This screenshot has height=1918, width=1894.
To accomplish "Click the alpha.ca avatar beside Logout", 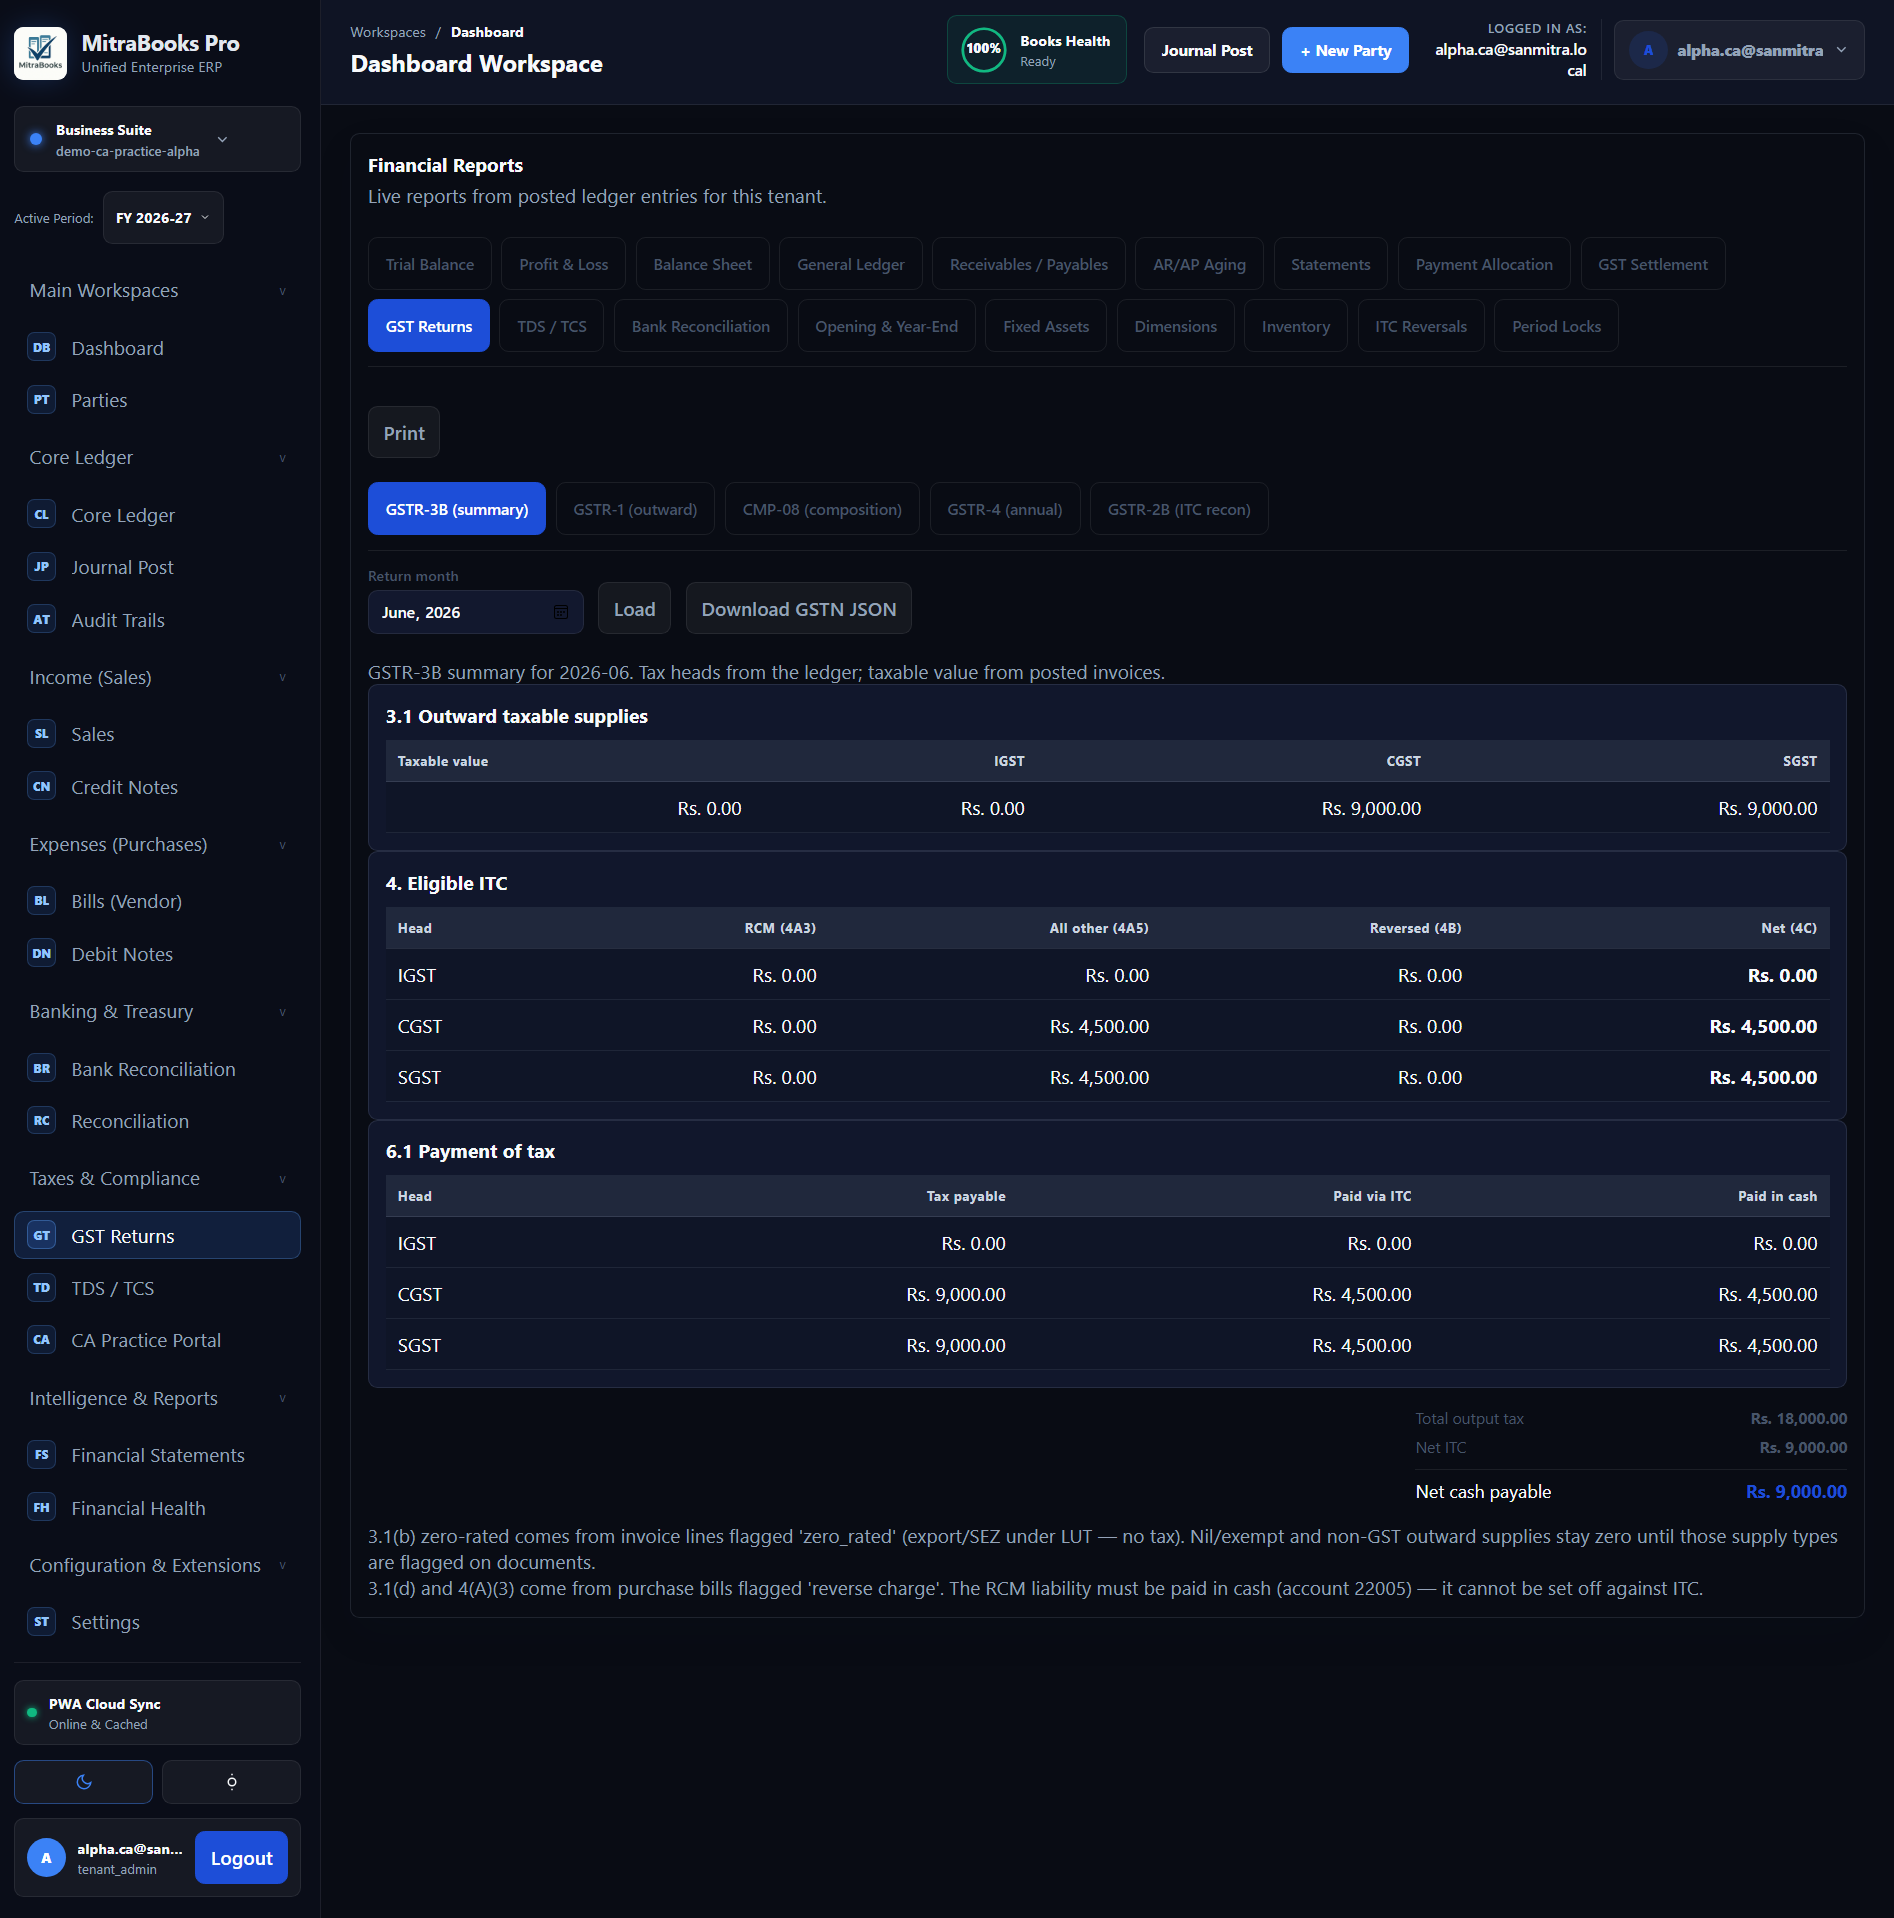I will point(46,1858).
